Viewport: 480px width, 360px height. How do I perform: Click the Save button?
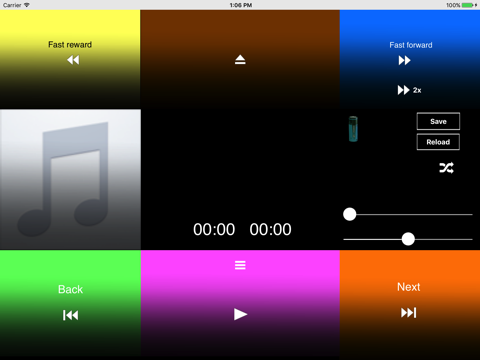coord(438,121)
